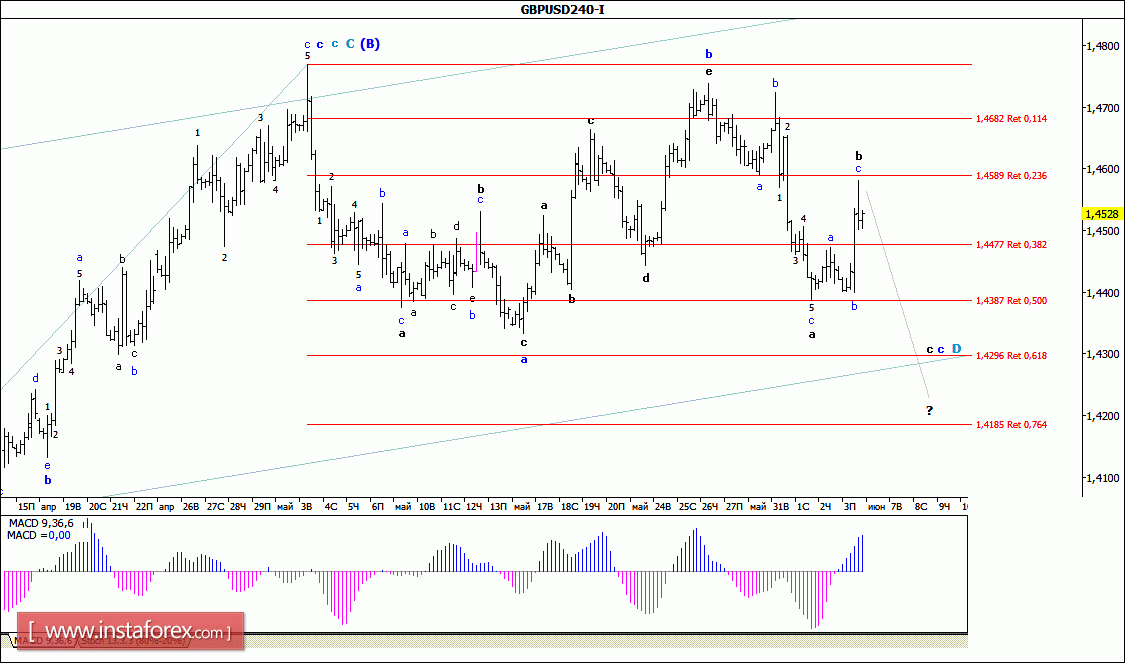Screen dimensions: 1125x663
Task: Click the MACD =0,00 value readout
Action: click(36, 537)
